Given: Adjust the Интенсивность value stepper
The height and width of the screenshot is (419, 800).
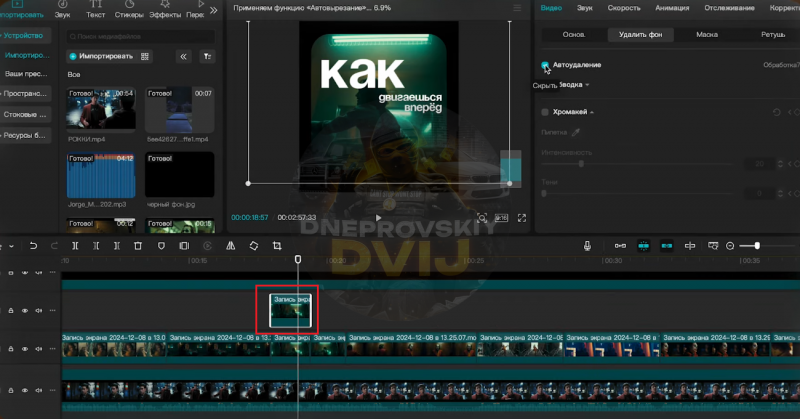Looking at the screenshot, I should click(x=780, y=164).
